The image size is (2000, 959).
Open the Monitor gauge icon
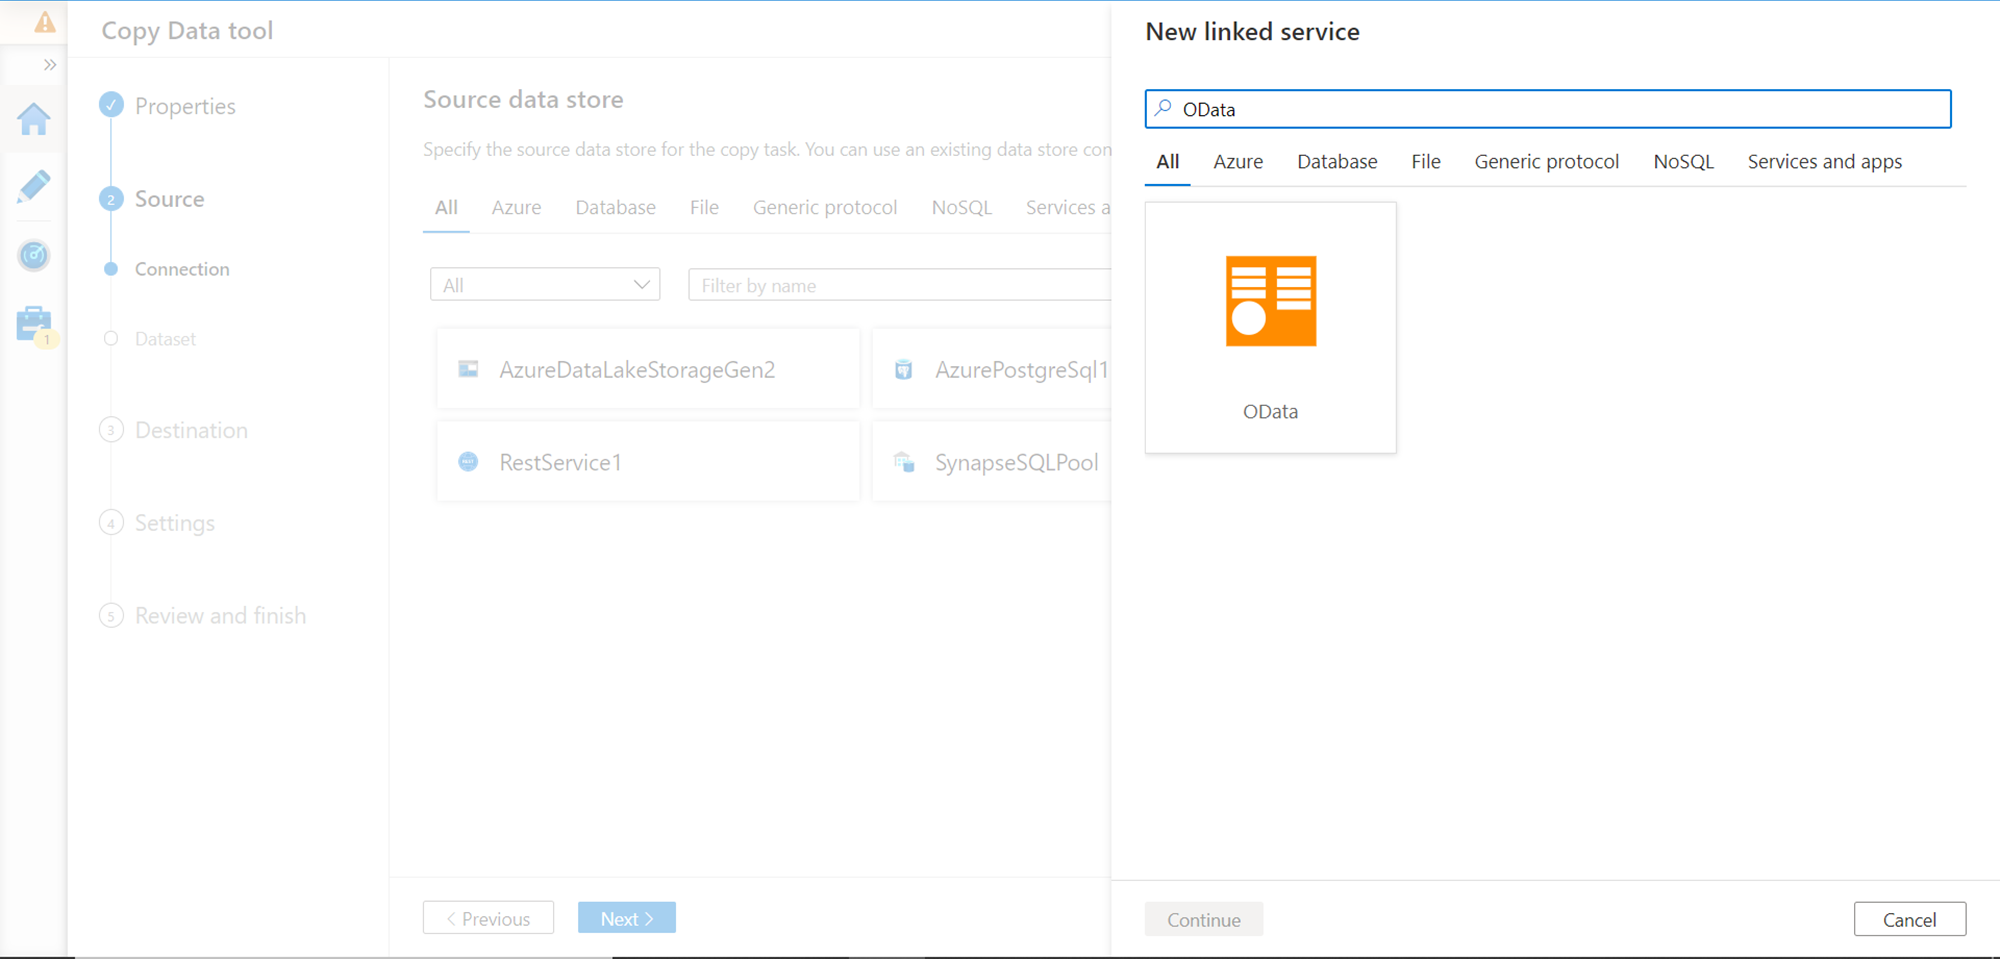34,255
